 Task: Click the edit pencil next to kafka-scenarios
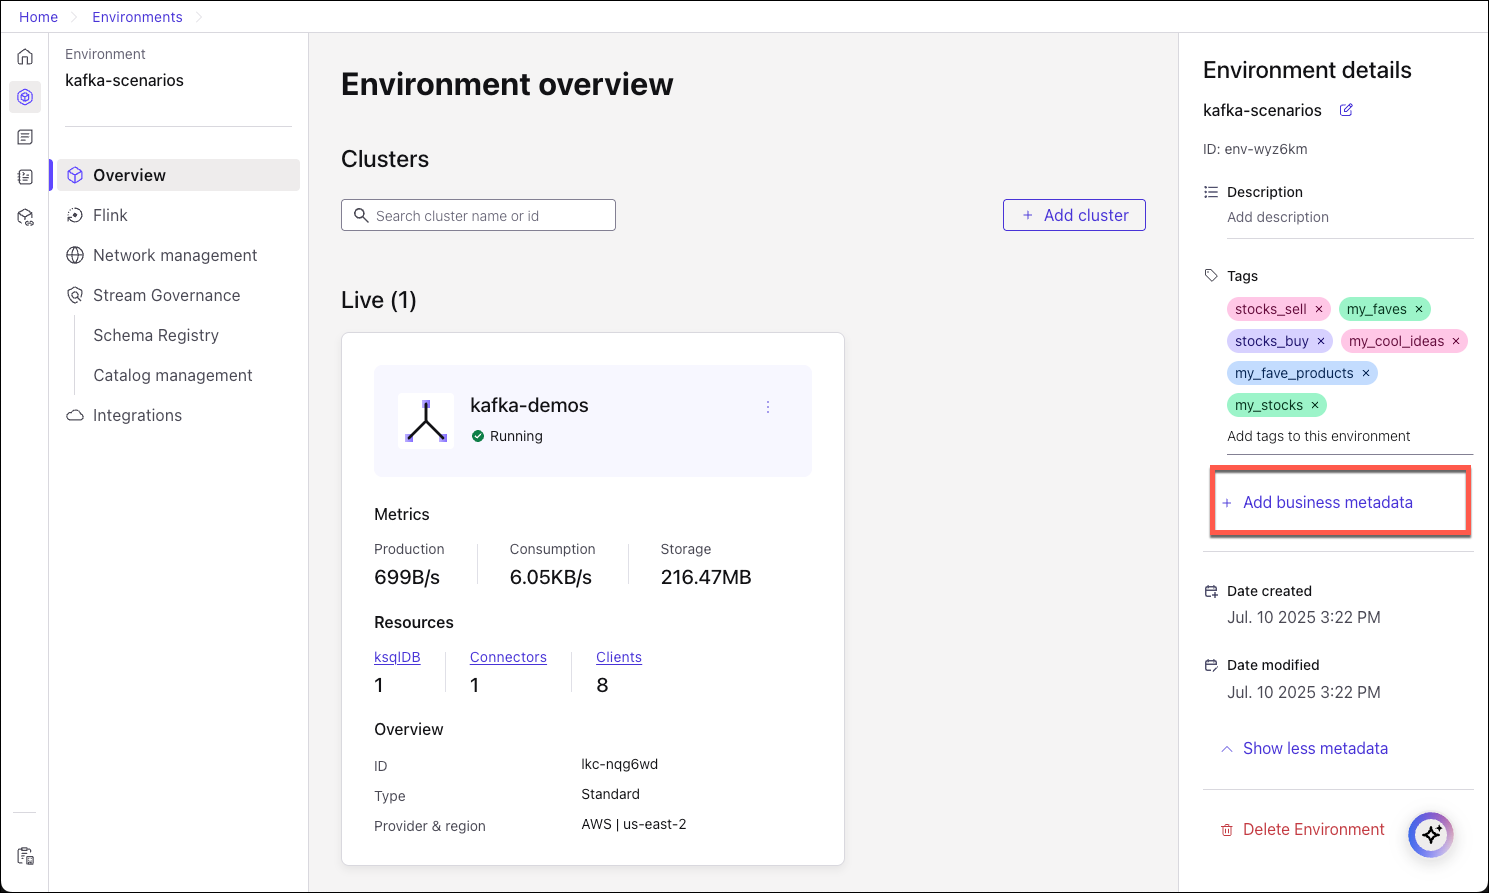[x=1346, y=110]
